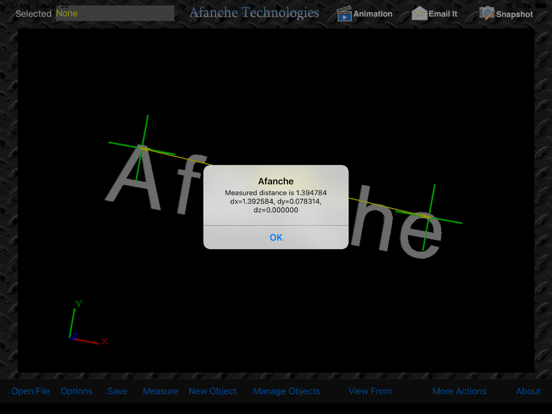The height and width of the screenshot is (414, 552).
Task: Open the More Actions menu
Action: 459,391
